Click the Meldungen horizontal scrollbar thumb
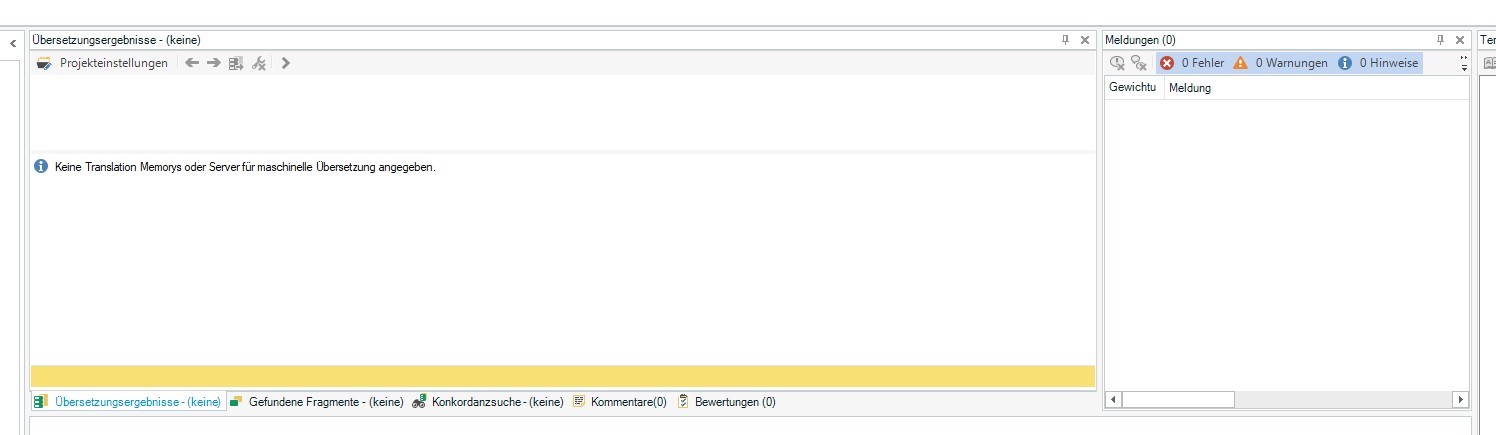This screenshot has height=435, width=1496. click(1178, 400)
